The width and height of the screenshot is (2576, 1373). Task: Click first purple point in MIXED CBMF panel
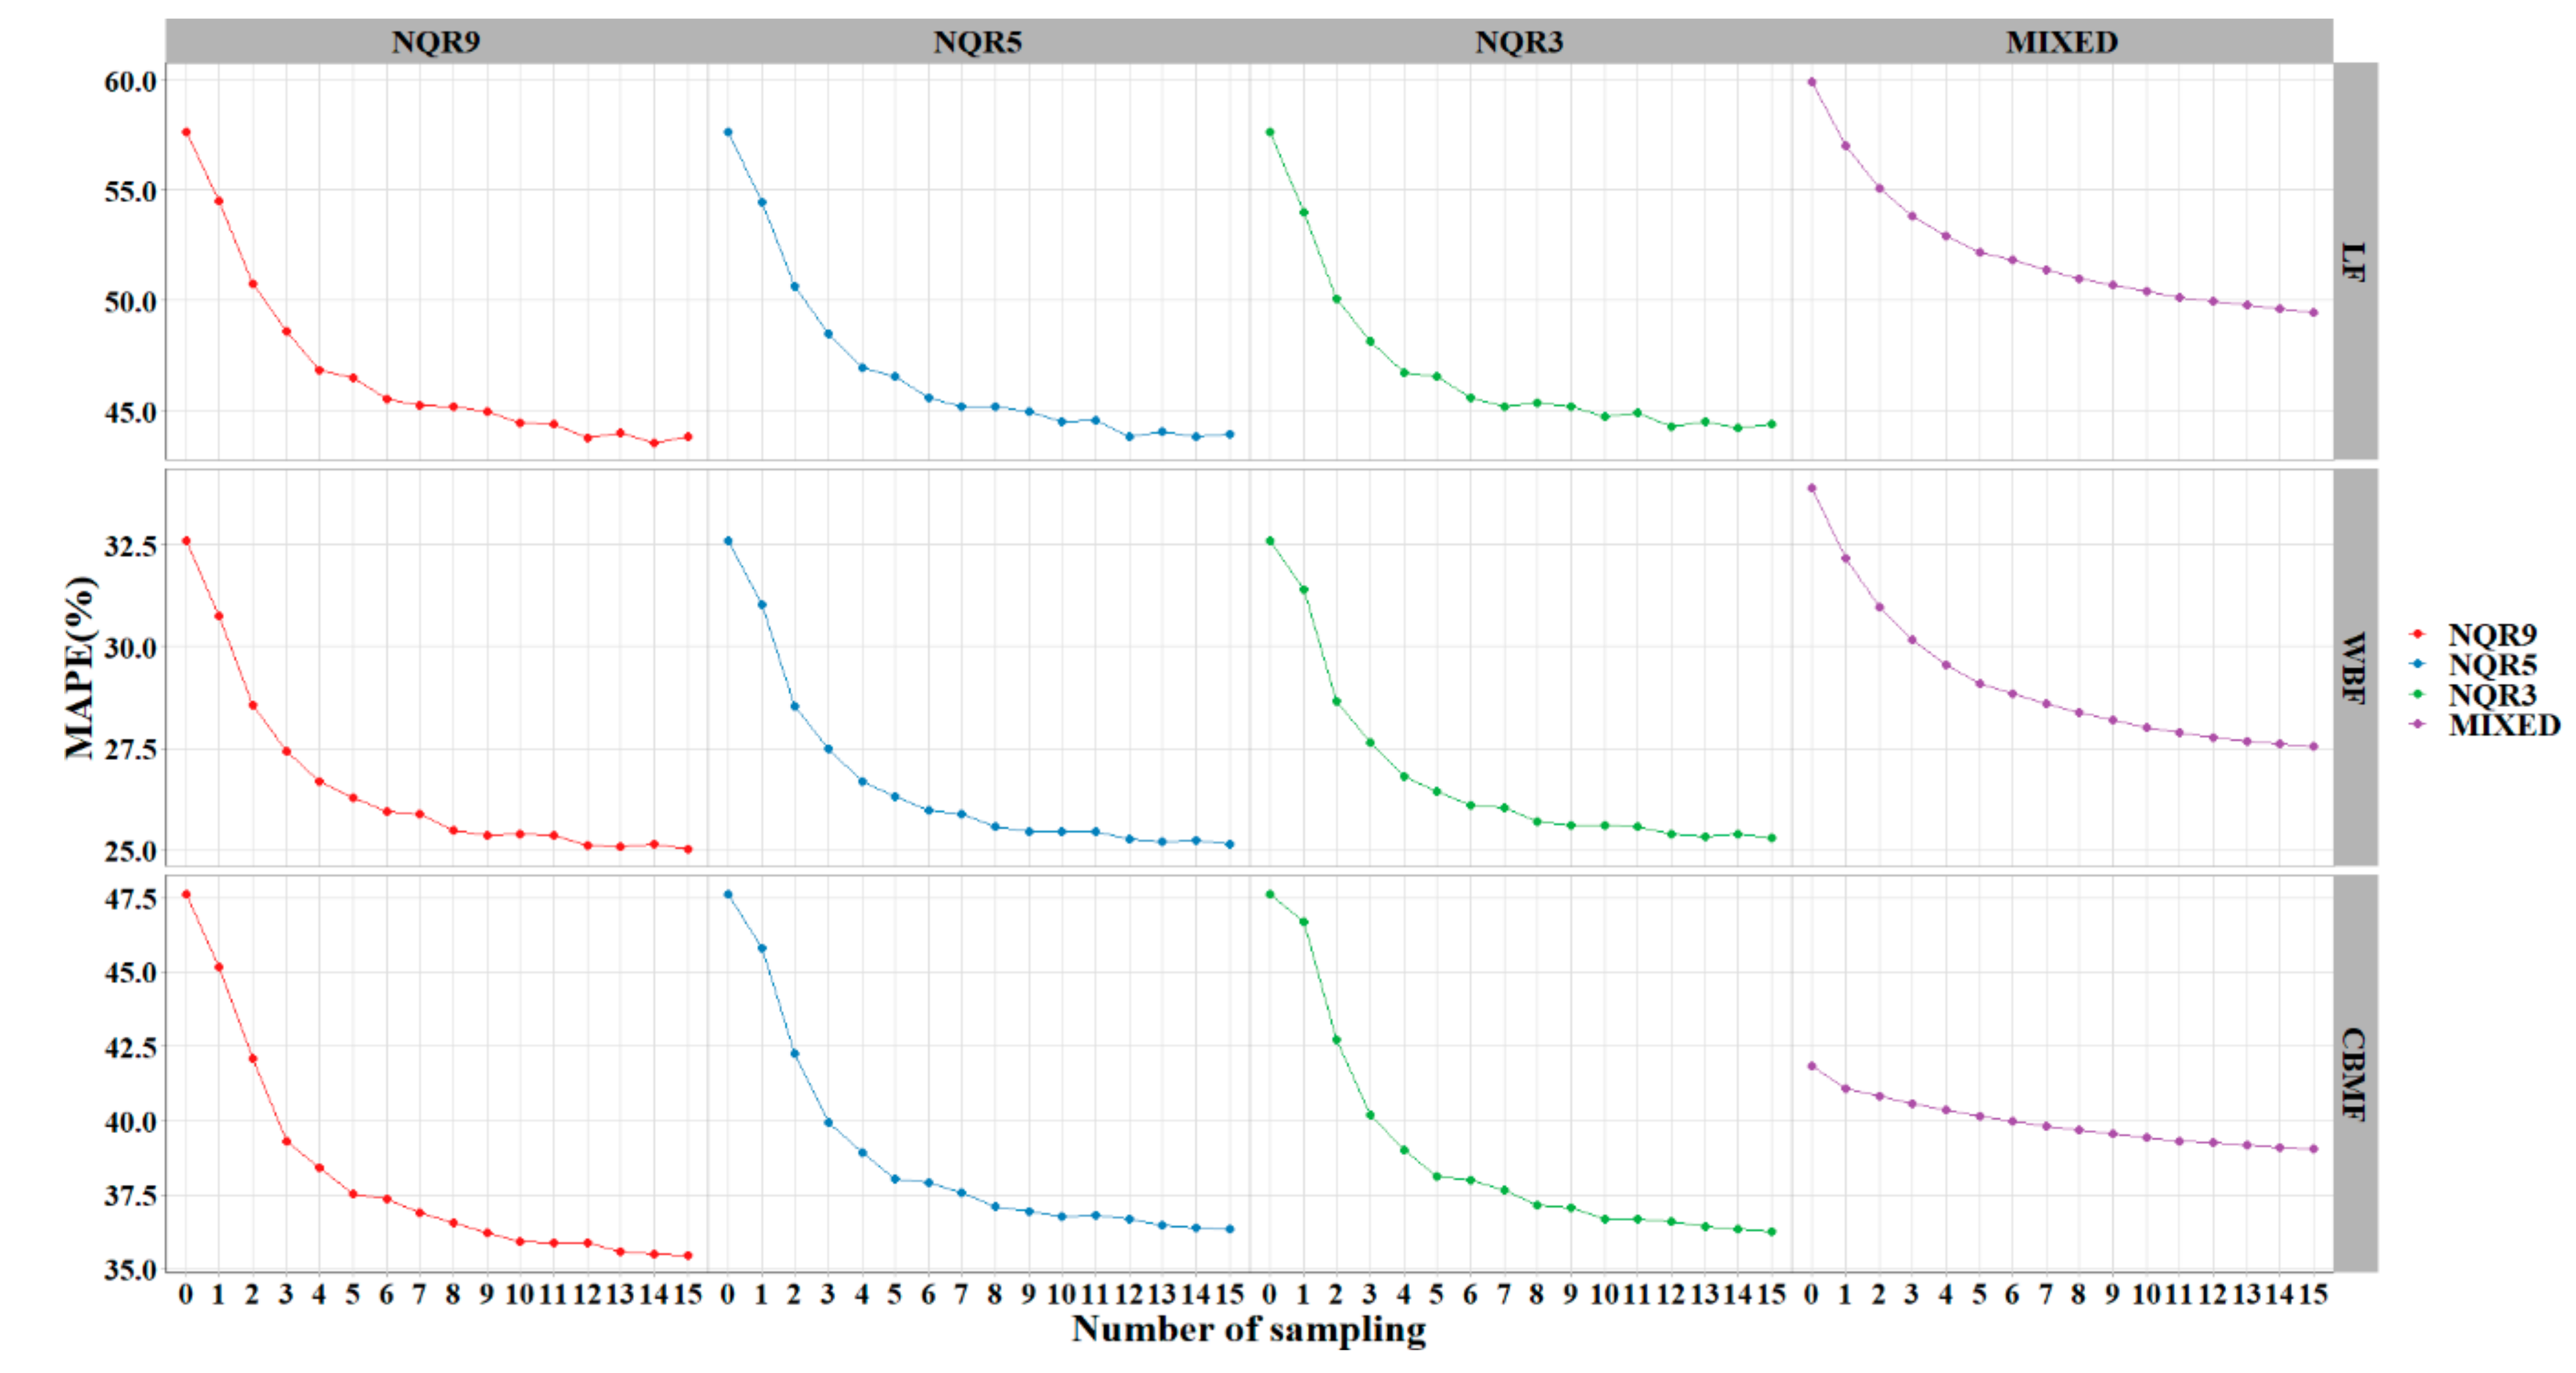[x=1812, y=1066]
